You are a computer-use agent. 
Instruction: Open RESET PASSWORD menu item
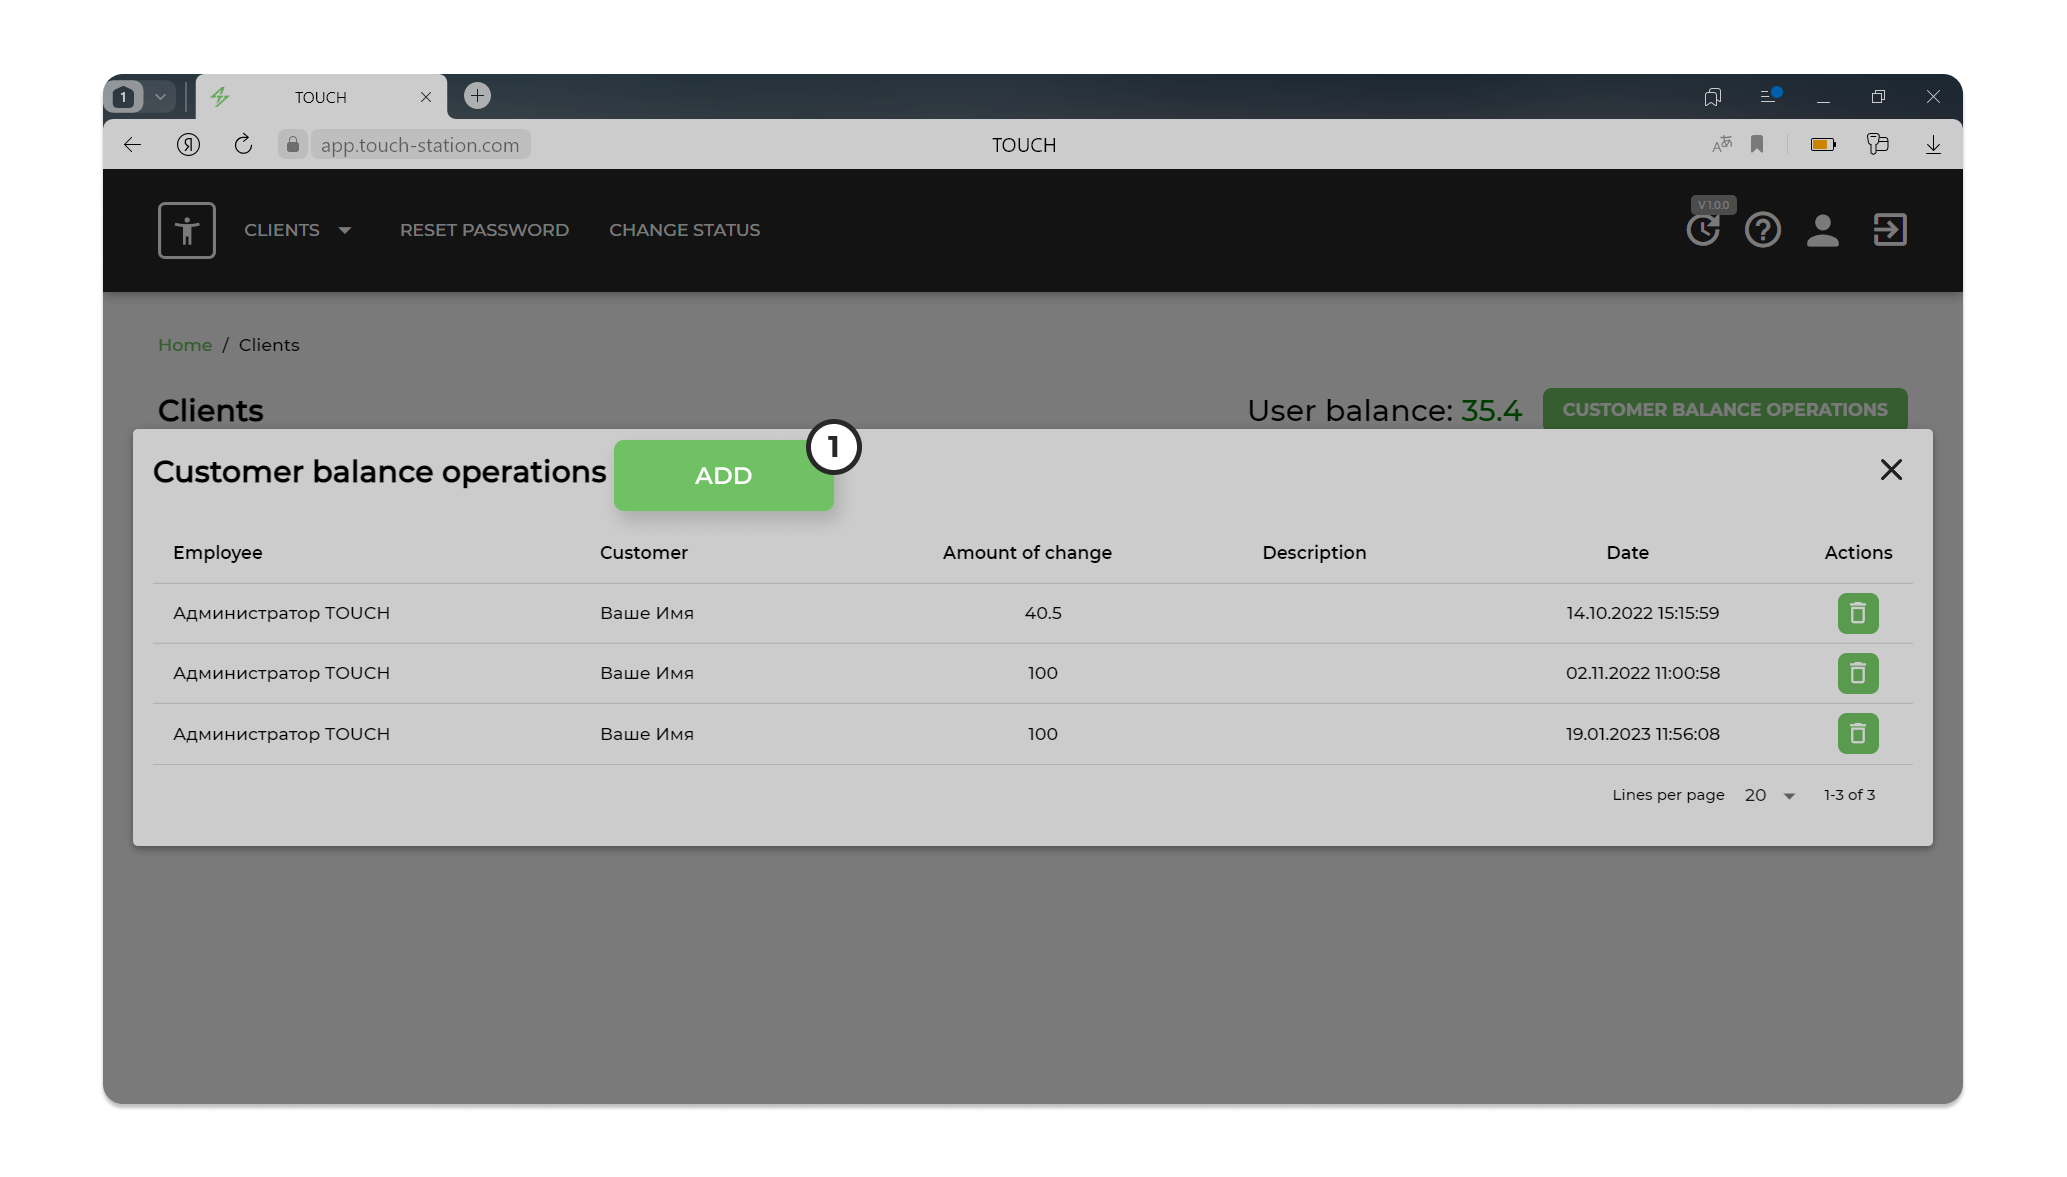click(484, 230)
